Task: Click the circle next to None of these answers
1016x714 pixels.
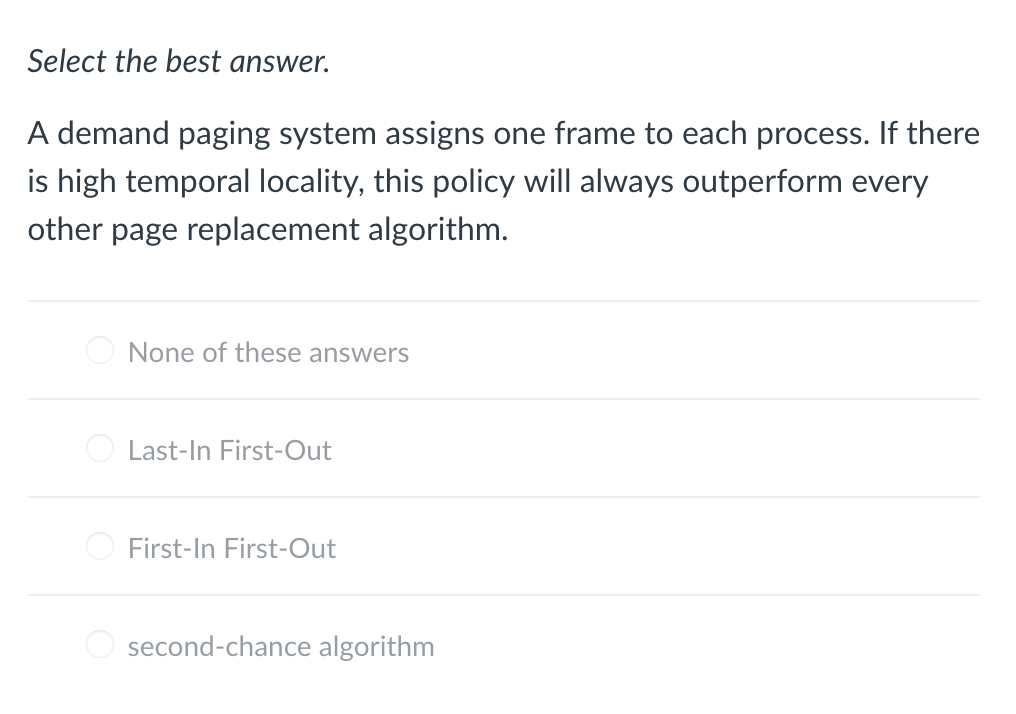Action: (100, 350)
